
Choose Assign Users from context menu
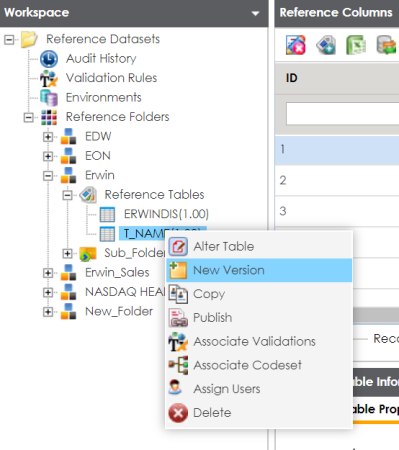(x=259, y=389)
